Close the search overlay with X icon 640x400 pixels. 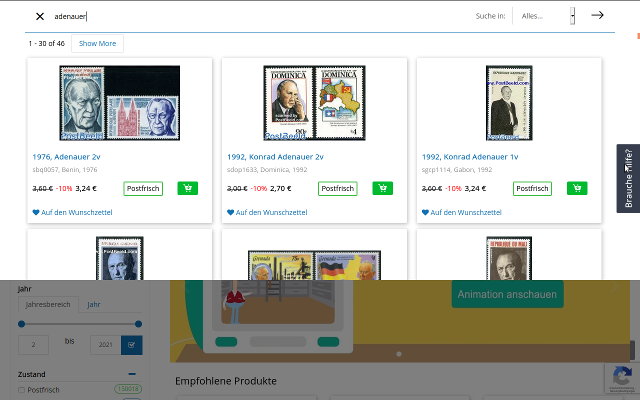click(40, 16)
